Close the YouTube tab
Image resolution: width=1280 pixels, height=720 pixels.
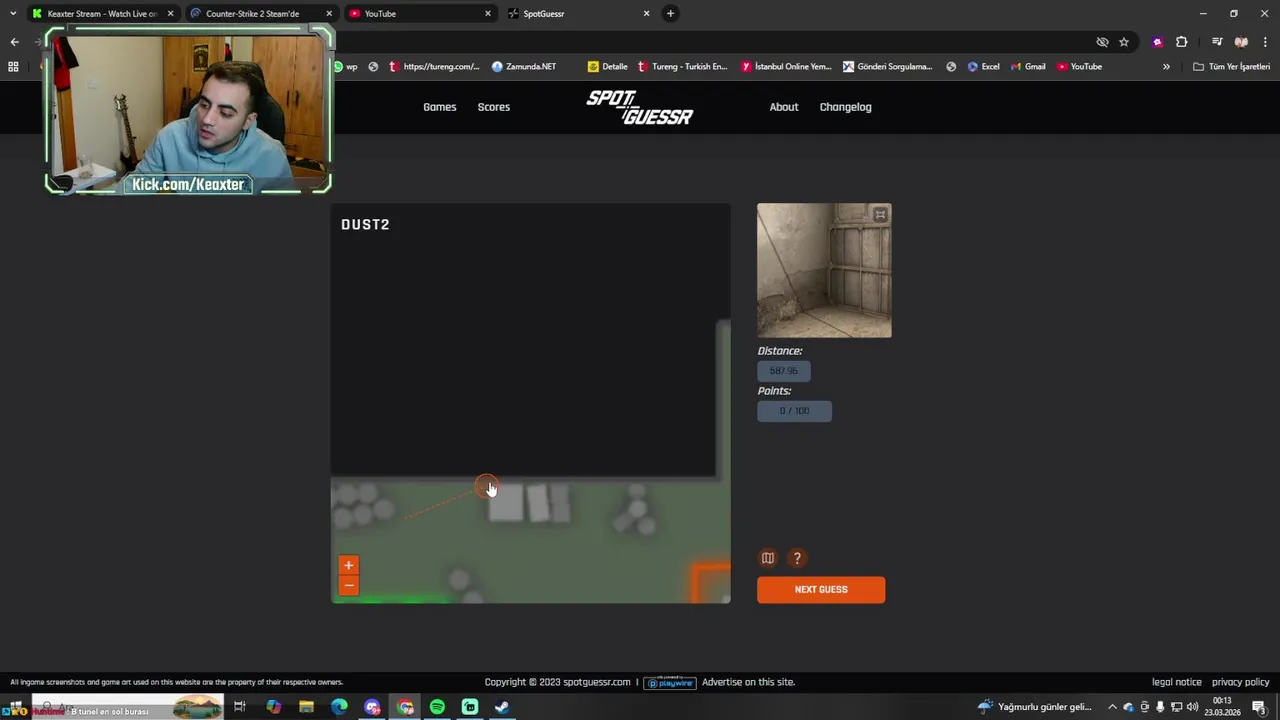click(488, 14)
